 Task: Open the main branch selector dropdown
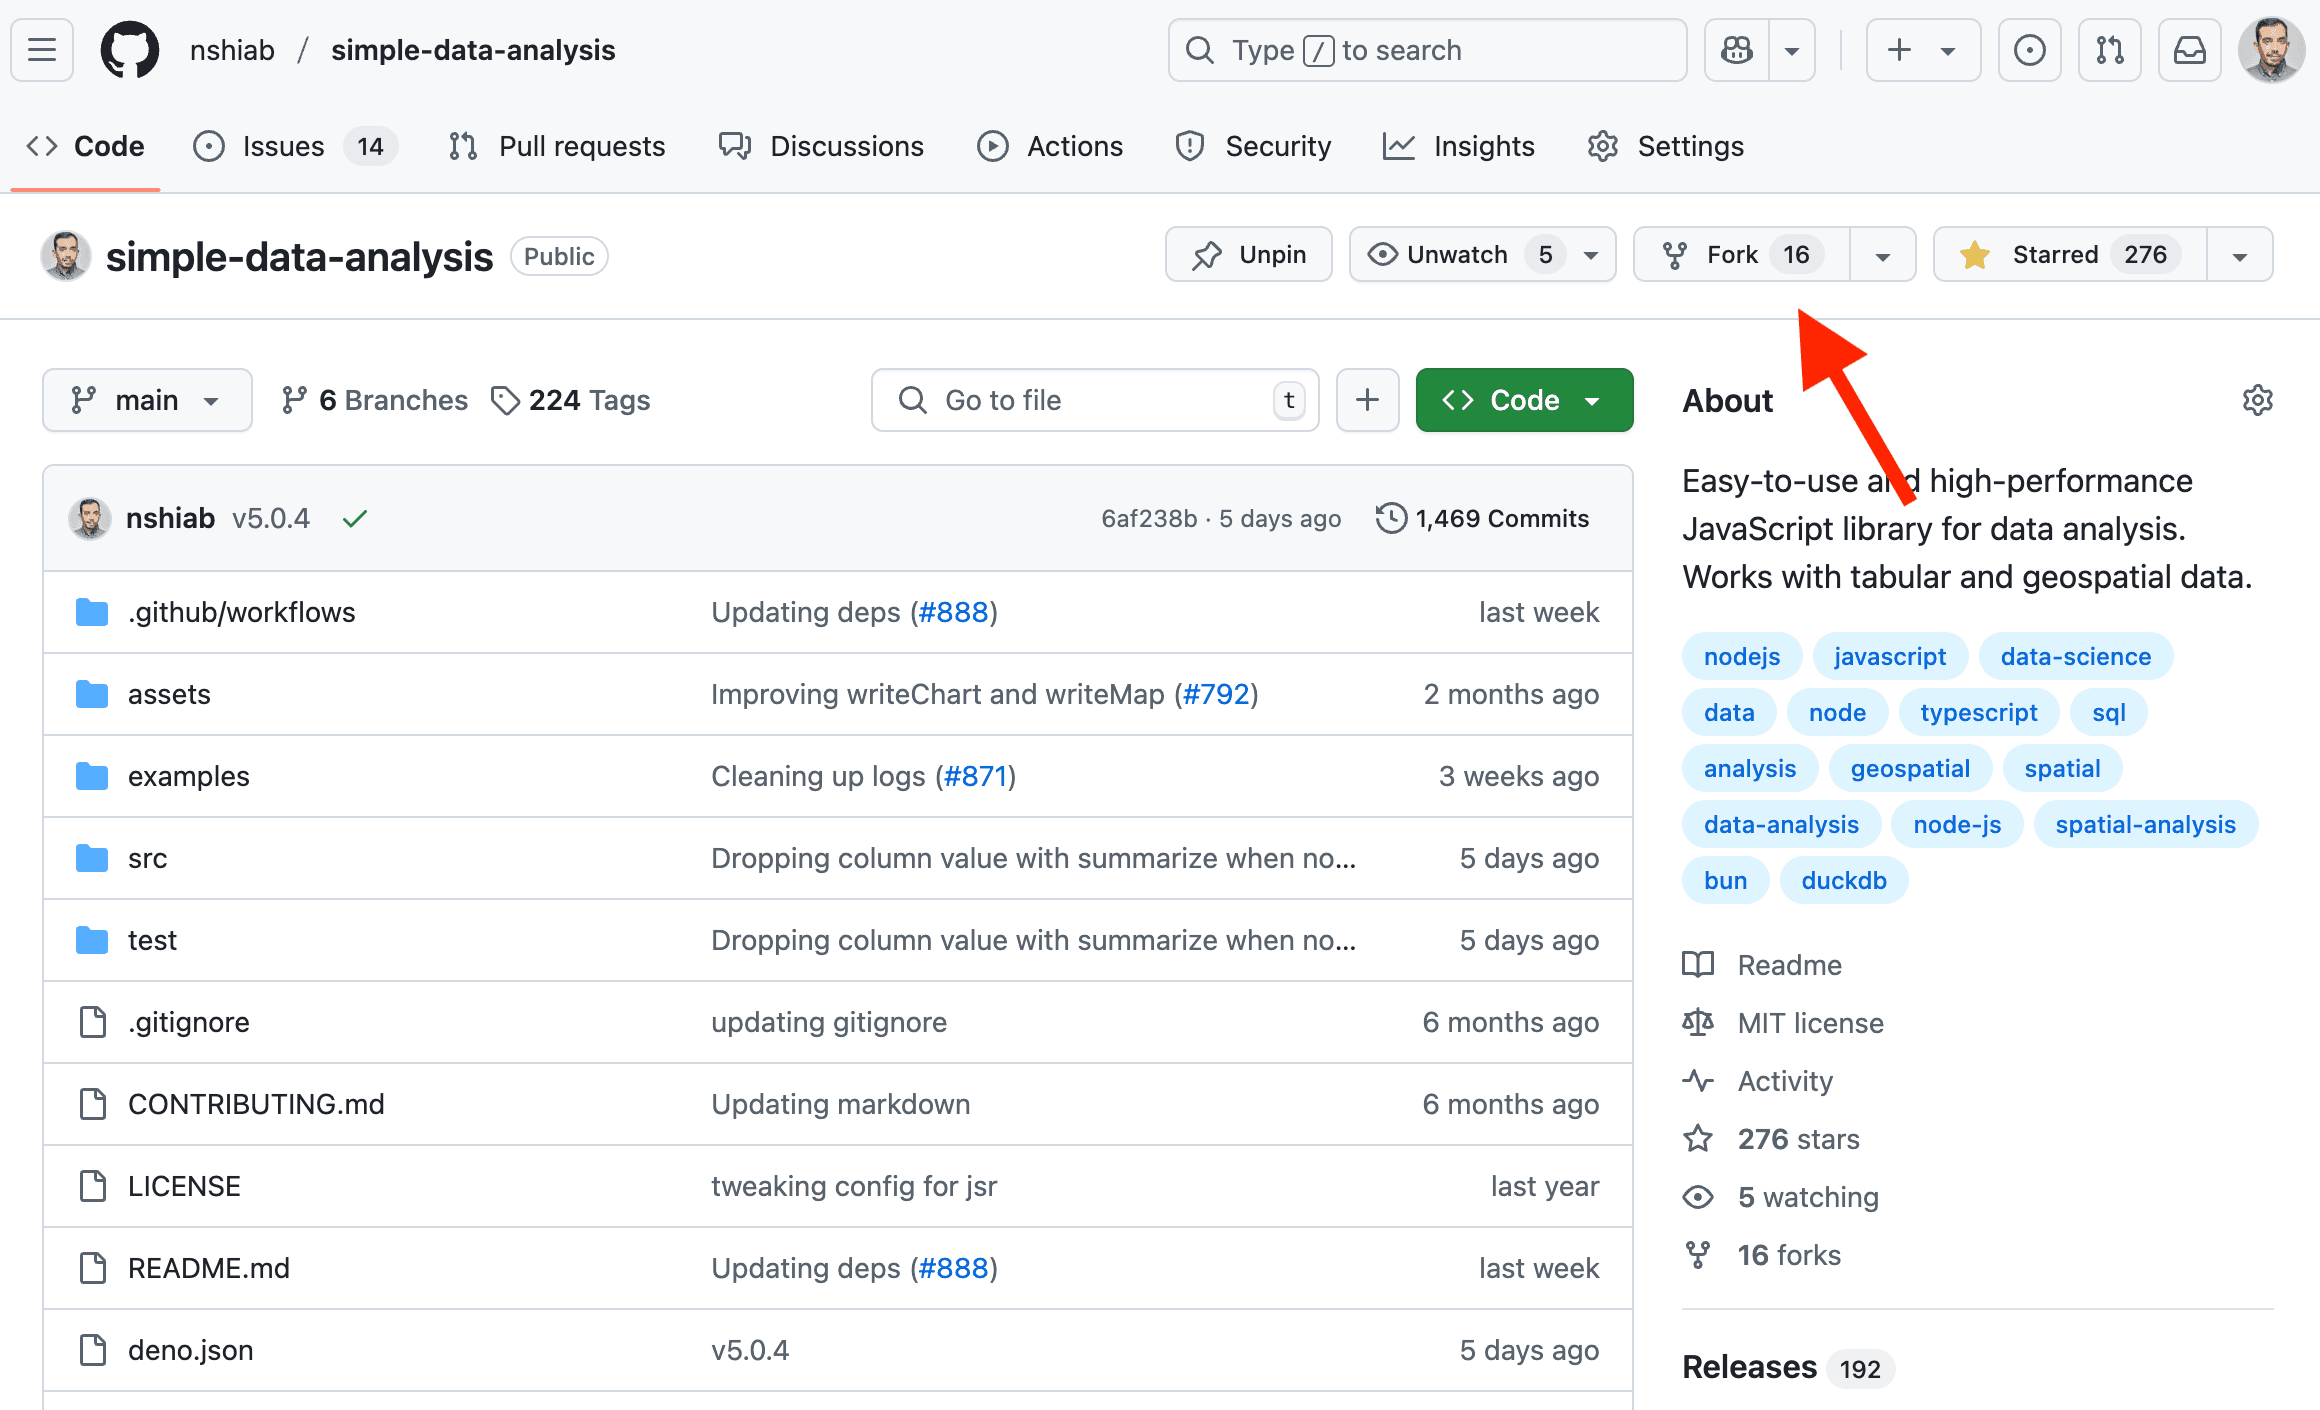147,400
